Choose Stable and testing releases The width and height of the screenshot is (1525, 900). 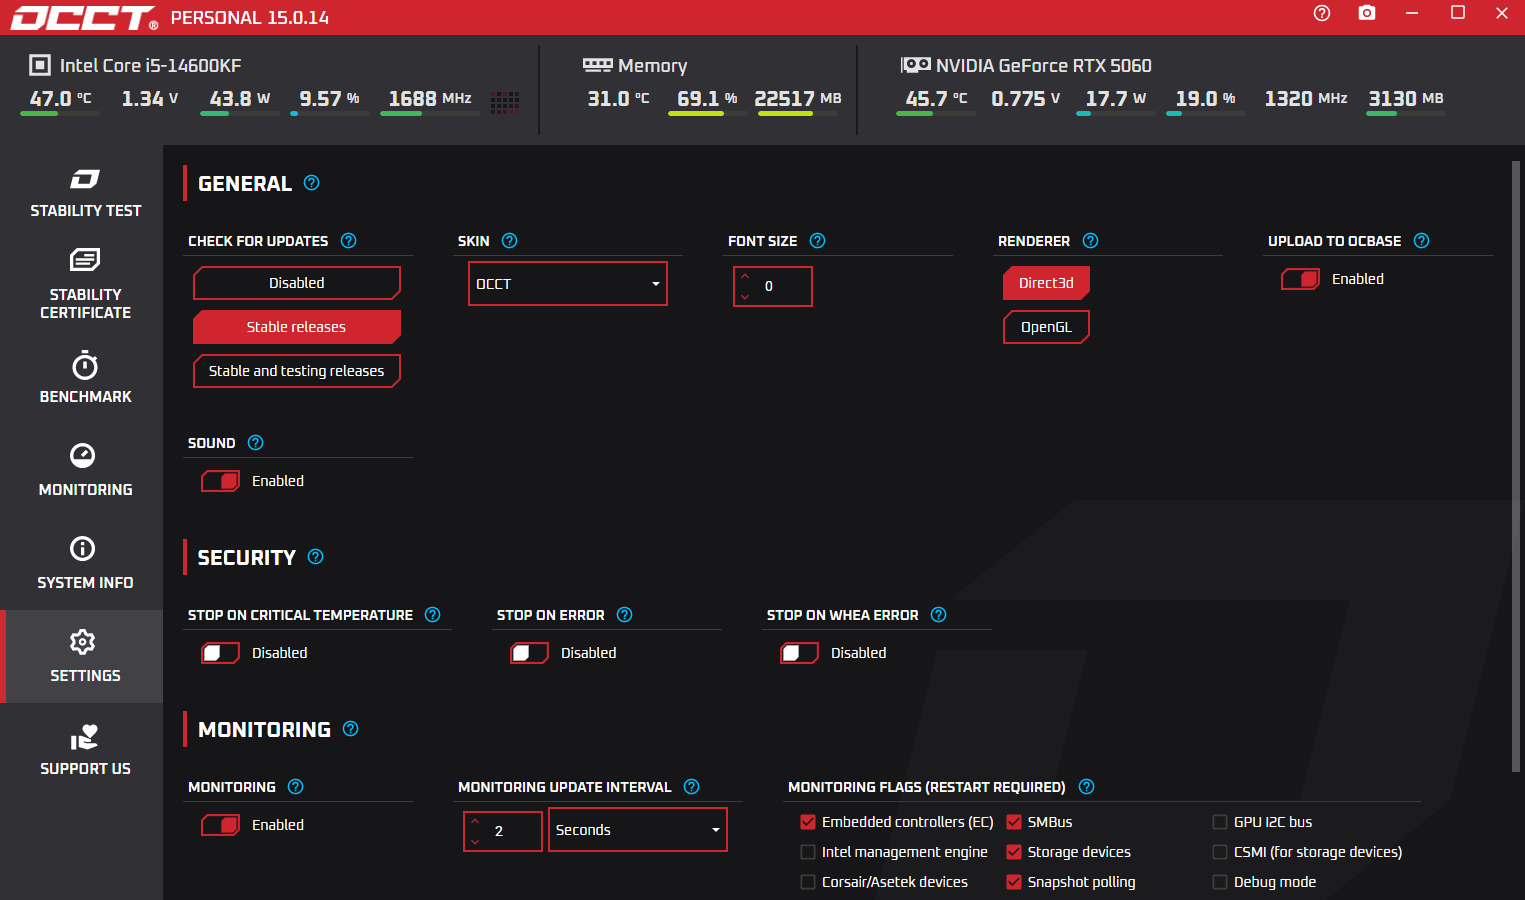pyautogui.click(x=296, y=371)
